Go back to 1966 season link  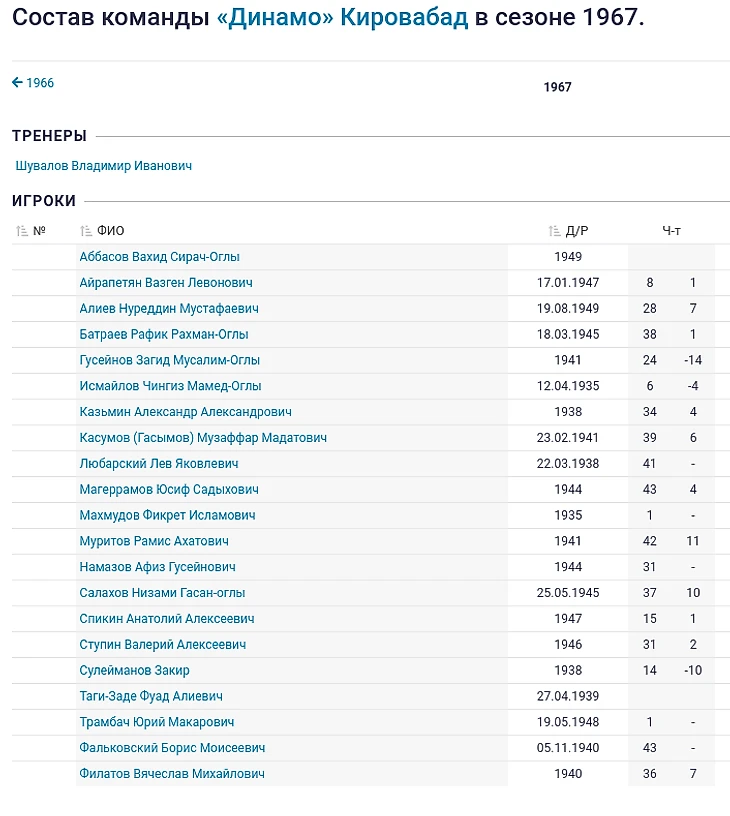point(33,83)
